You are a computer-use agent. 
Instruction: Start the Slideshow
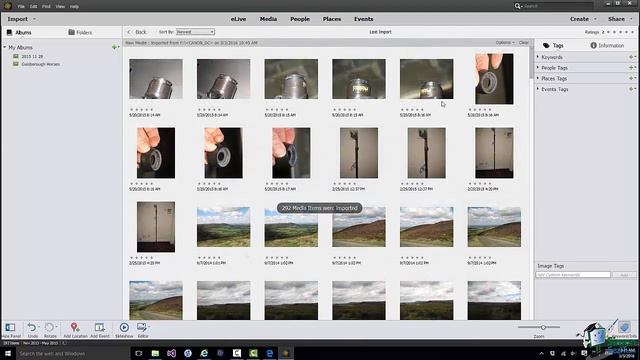(x=124, y=327)
